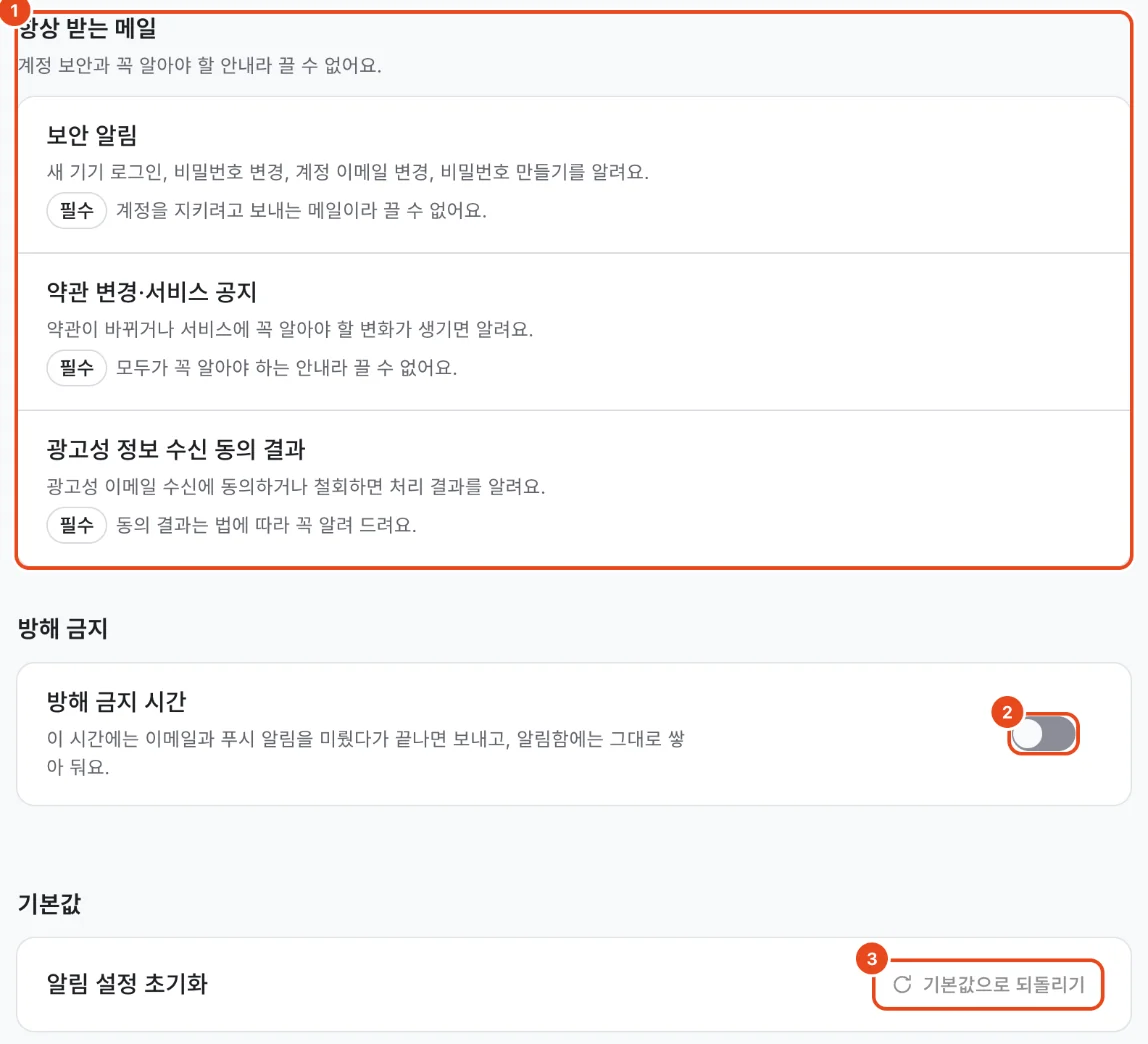The height and width of the screenshot is (1044, 1148).
Task: Click the subtitle 계정 보안과 꼭 알아야 할 안내라
Action: 199,66
